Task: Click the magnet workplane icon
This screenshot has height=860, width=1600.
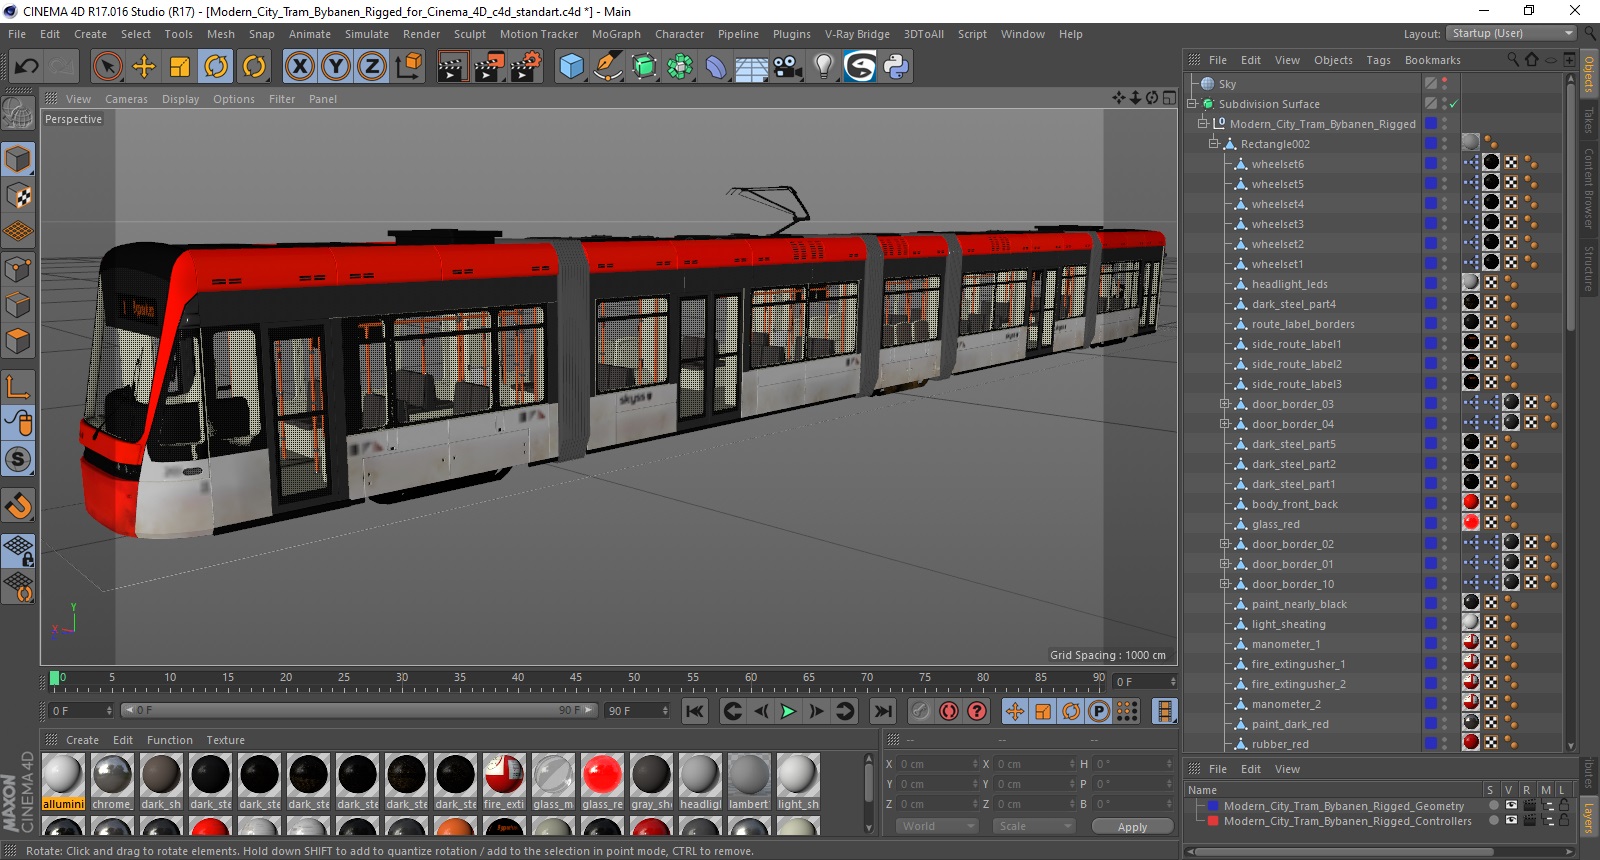Action: click(18, 506)
